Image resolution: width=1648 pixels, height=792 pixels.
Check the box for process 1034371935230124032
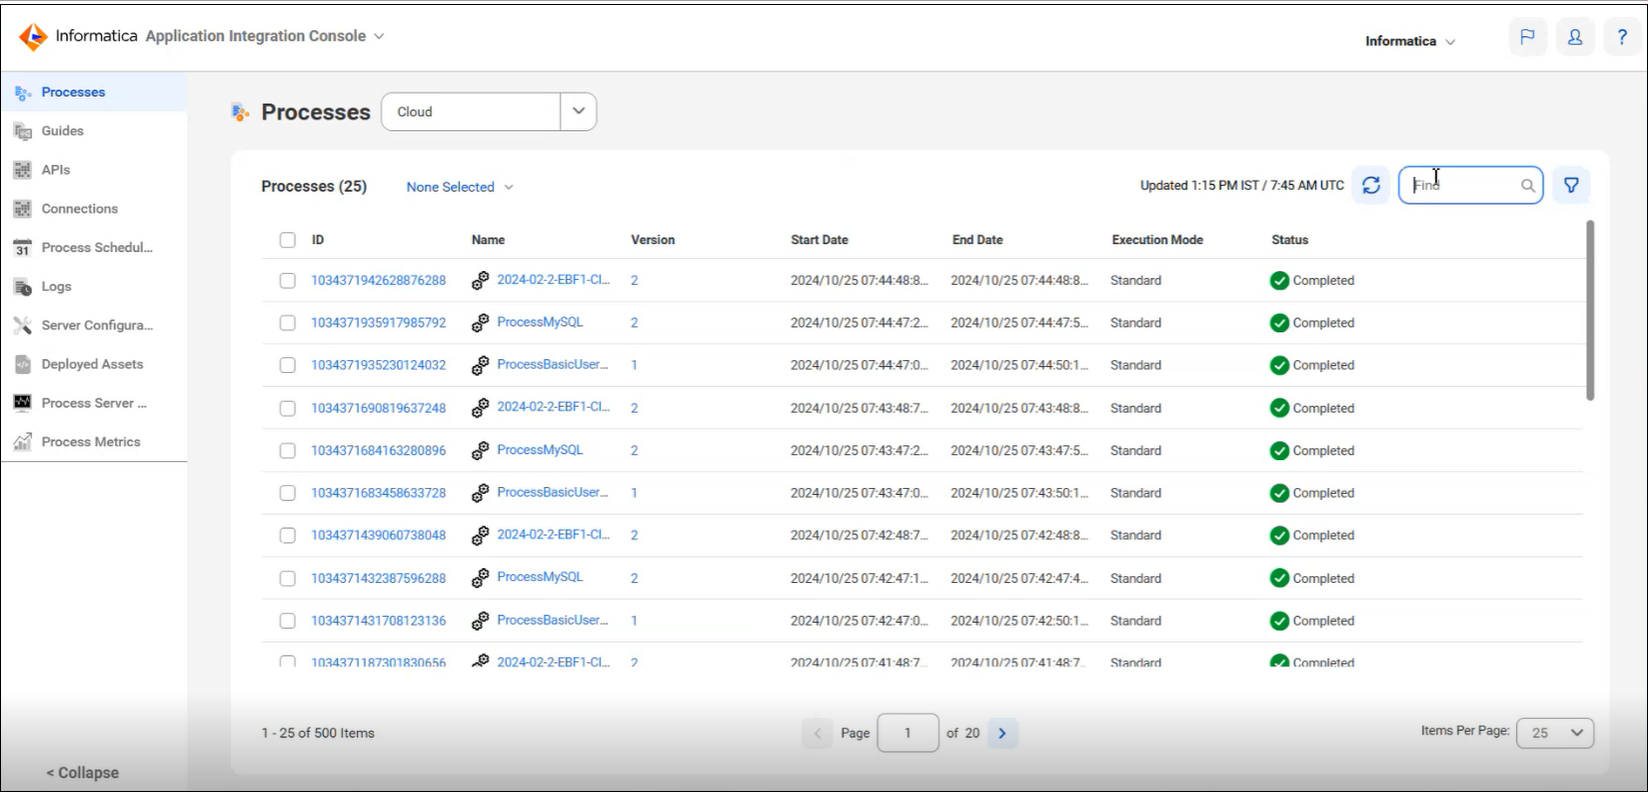pyautogui.click(x=288, y=366)
